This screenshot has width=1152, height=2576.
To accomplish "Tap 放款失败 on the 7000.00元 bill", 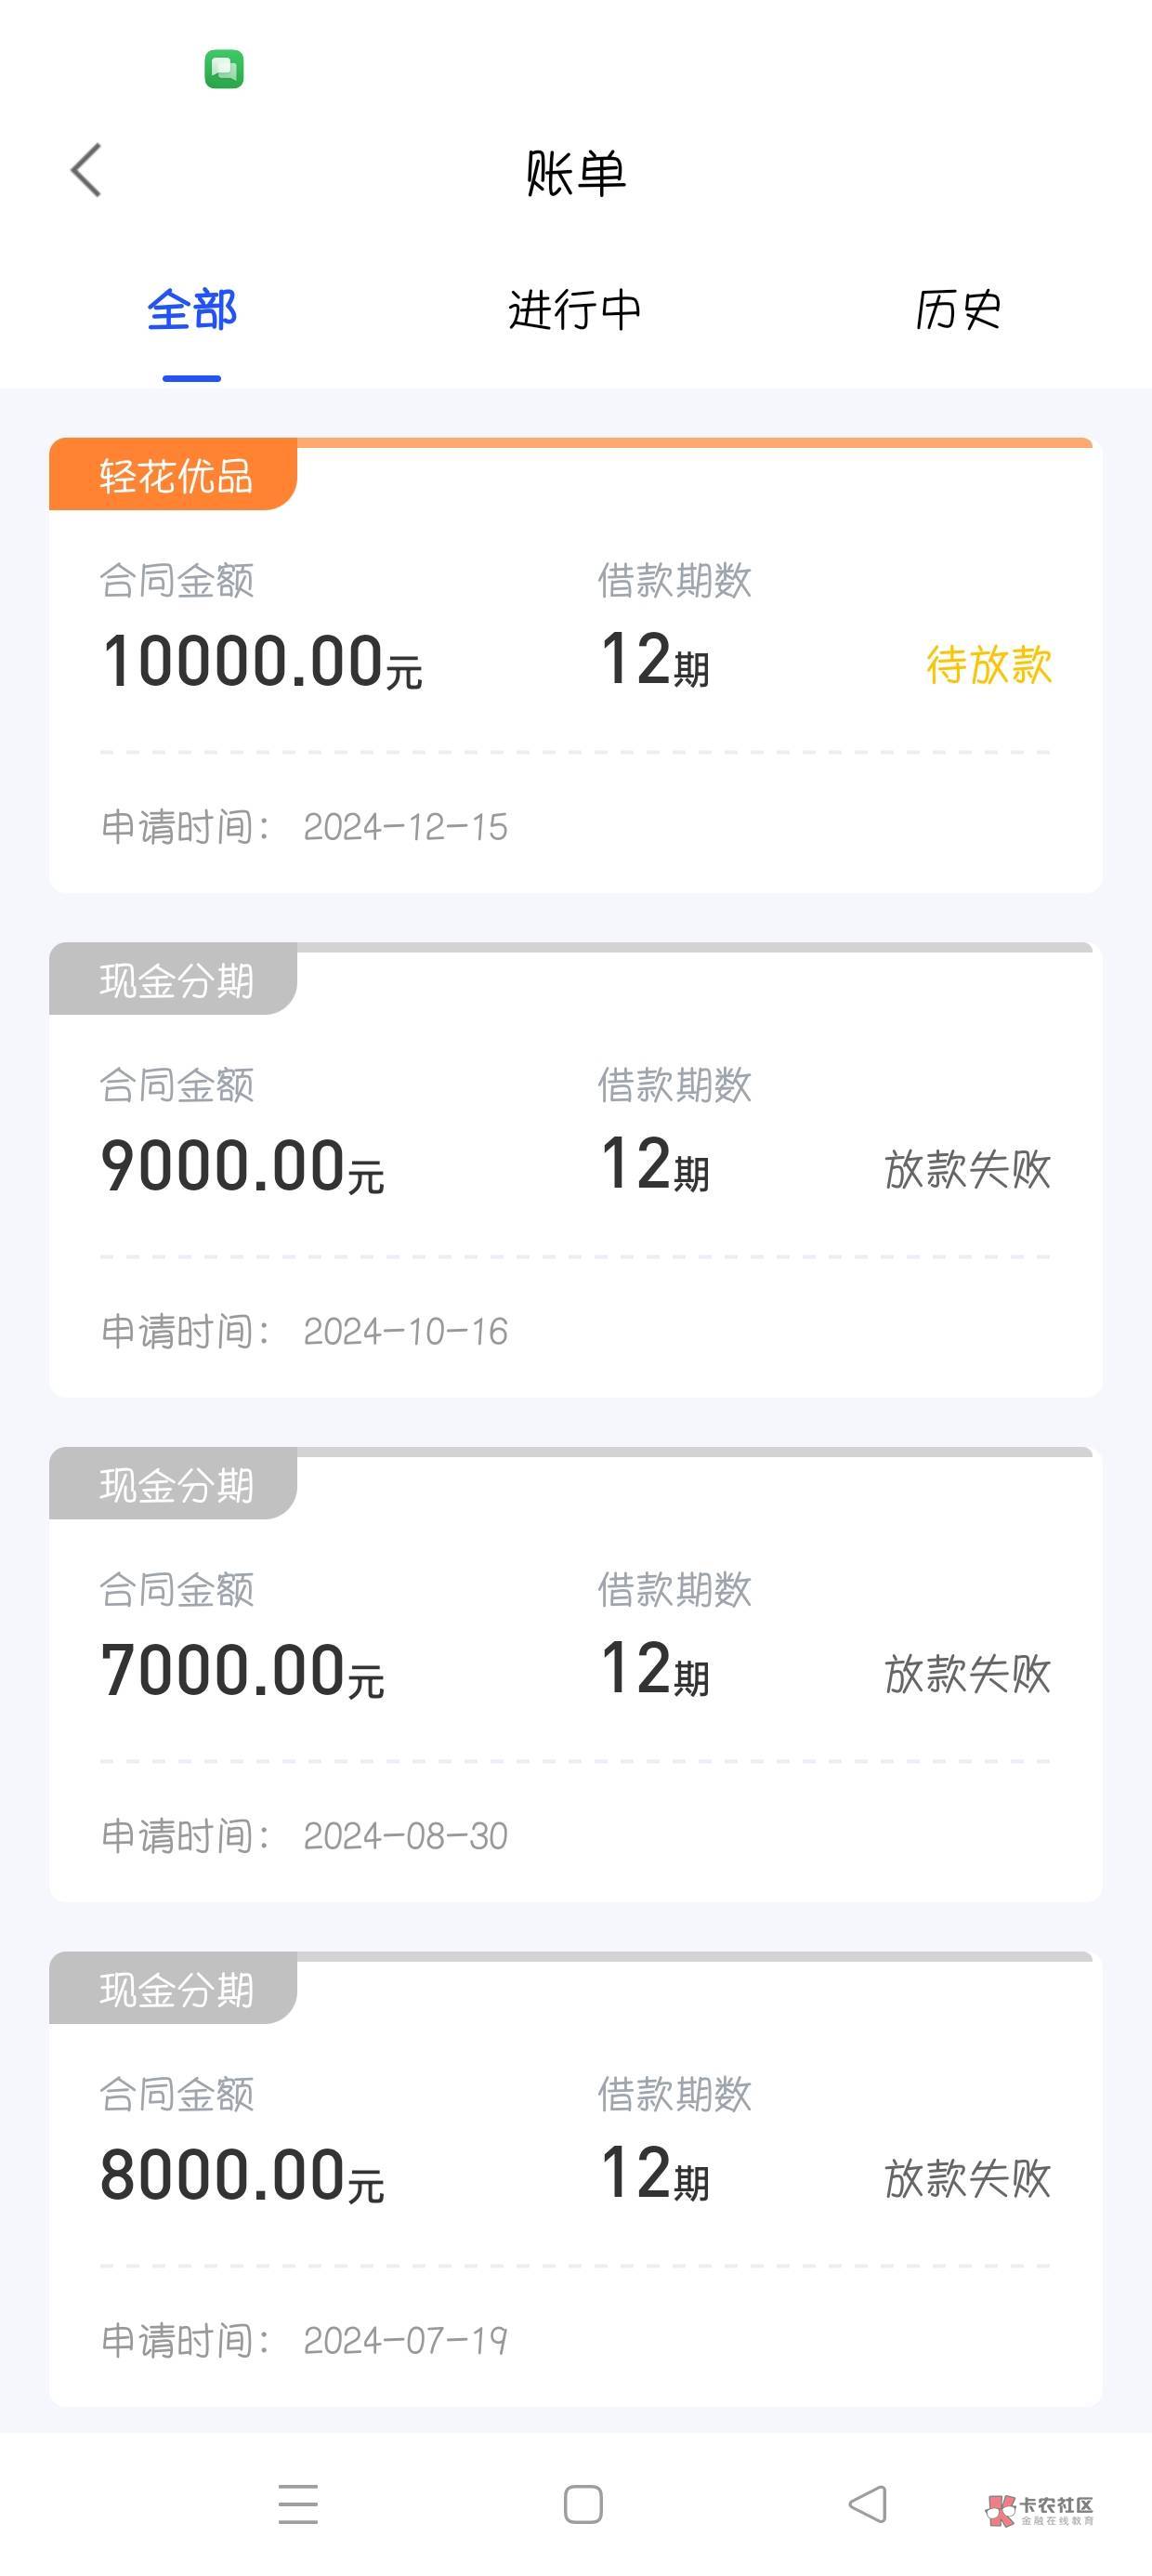I will [967, 1674].
